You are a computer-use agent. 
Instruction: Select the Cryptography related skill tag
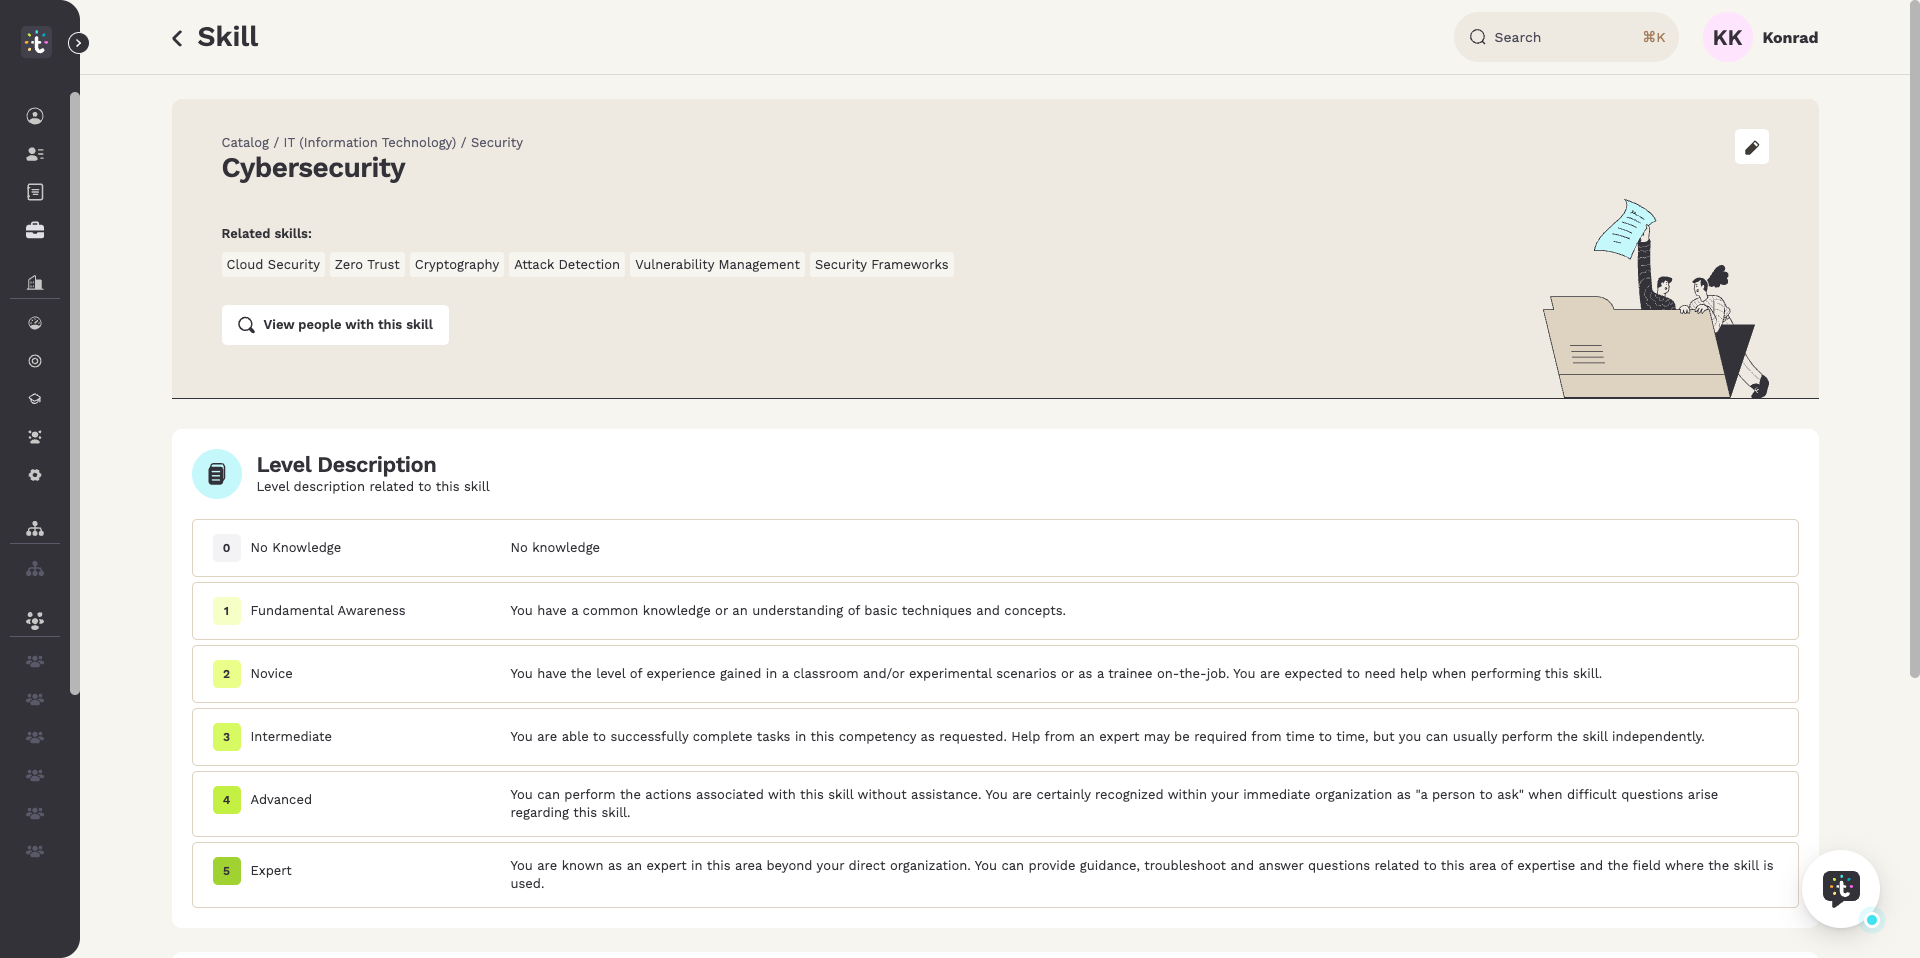coord(457,265)
